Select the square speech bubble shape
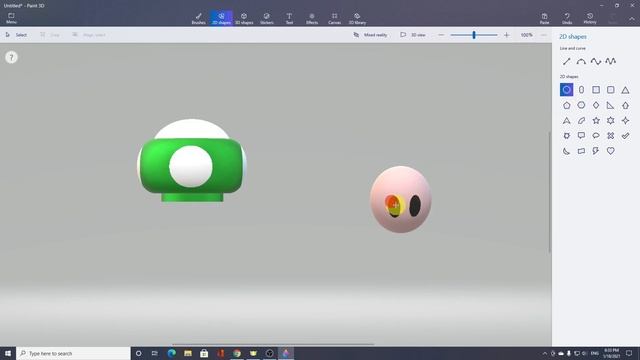640x360 pixels. (x=581, y=136)
